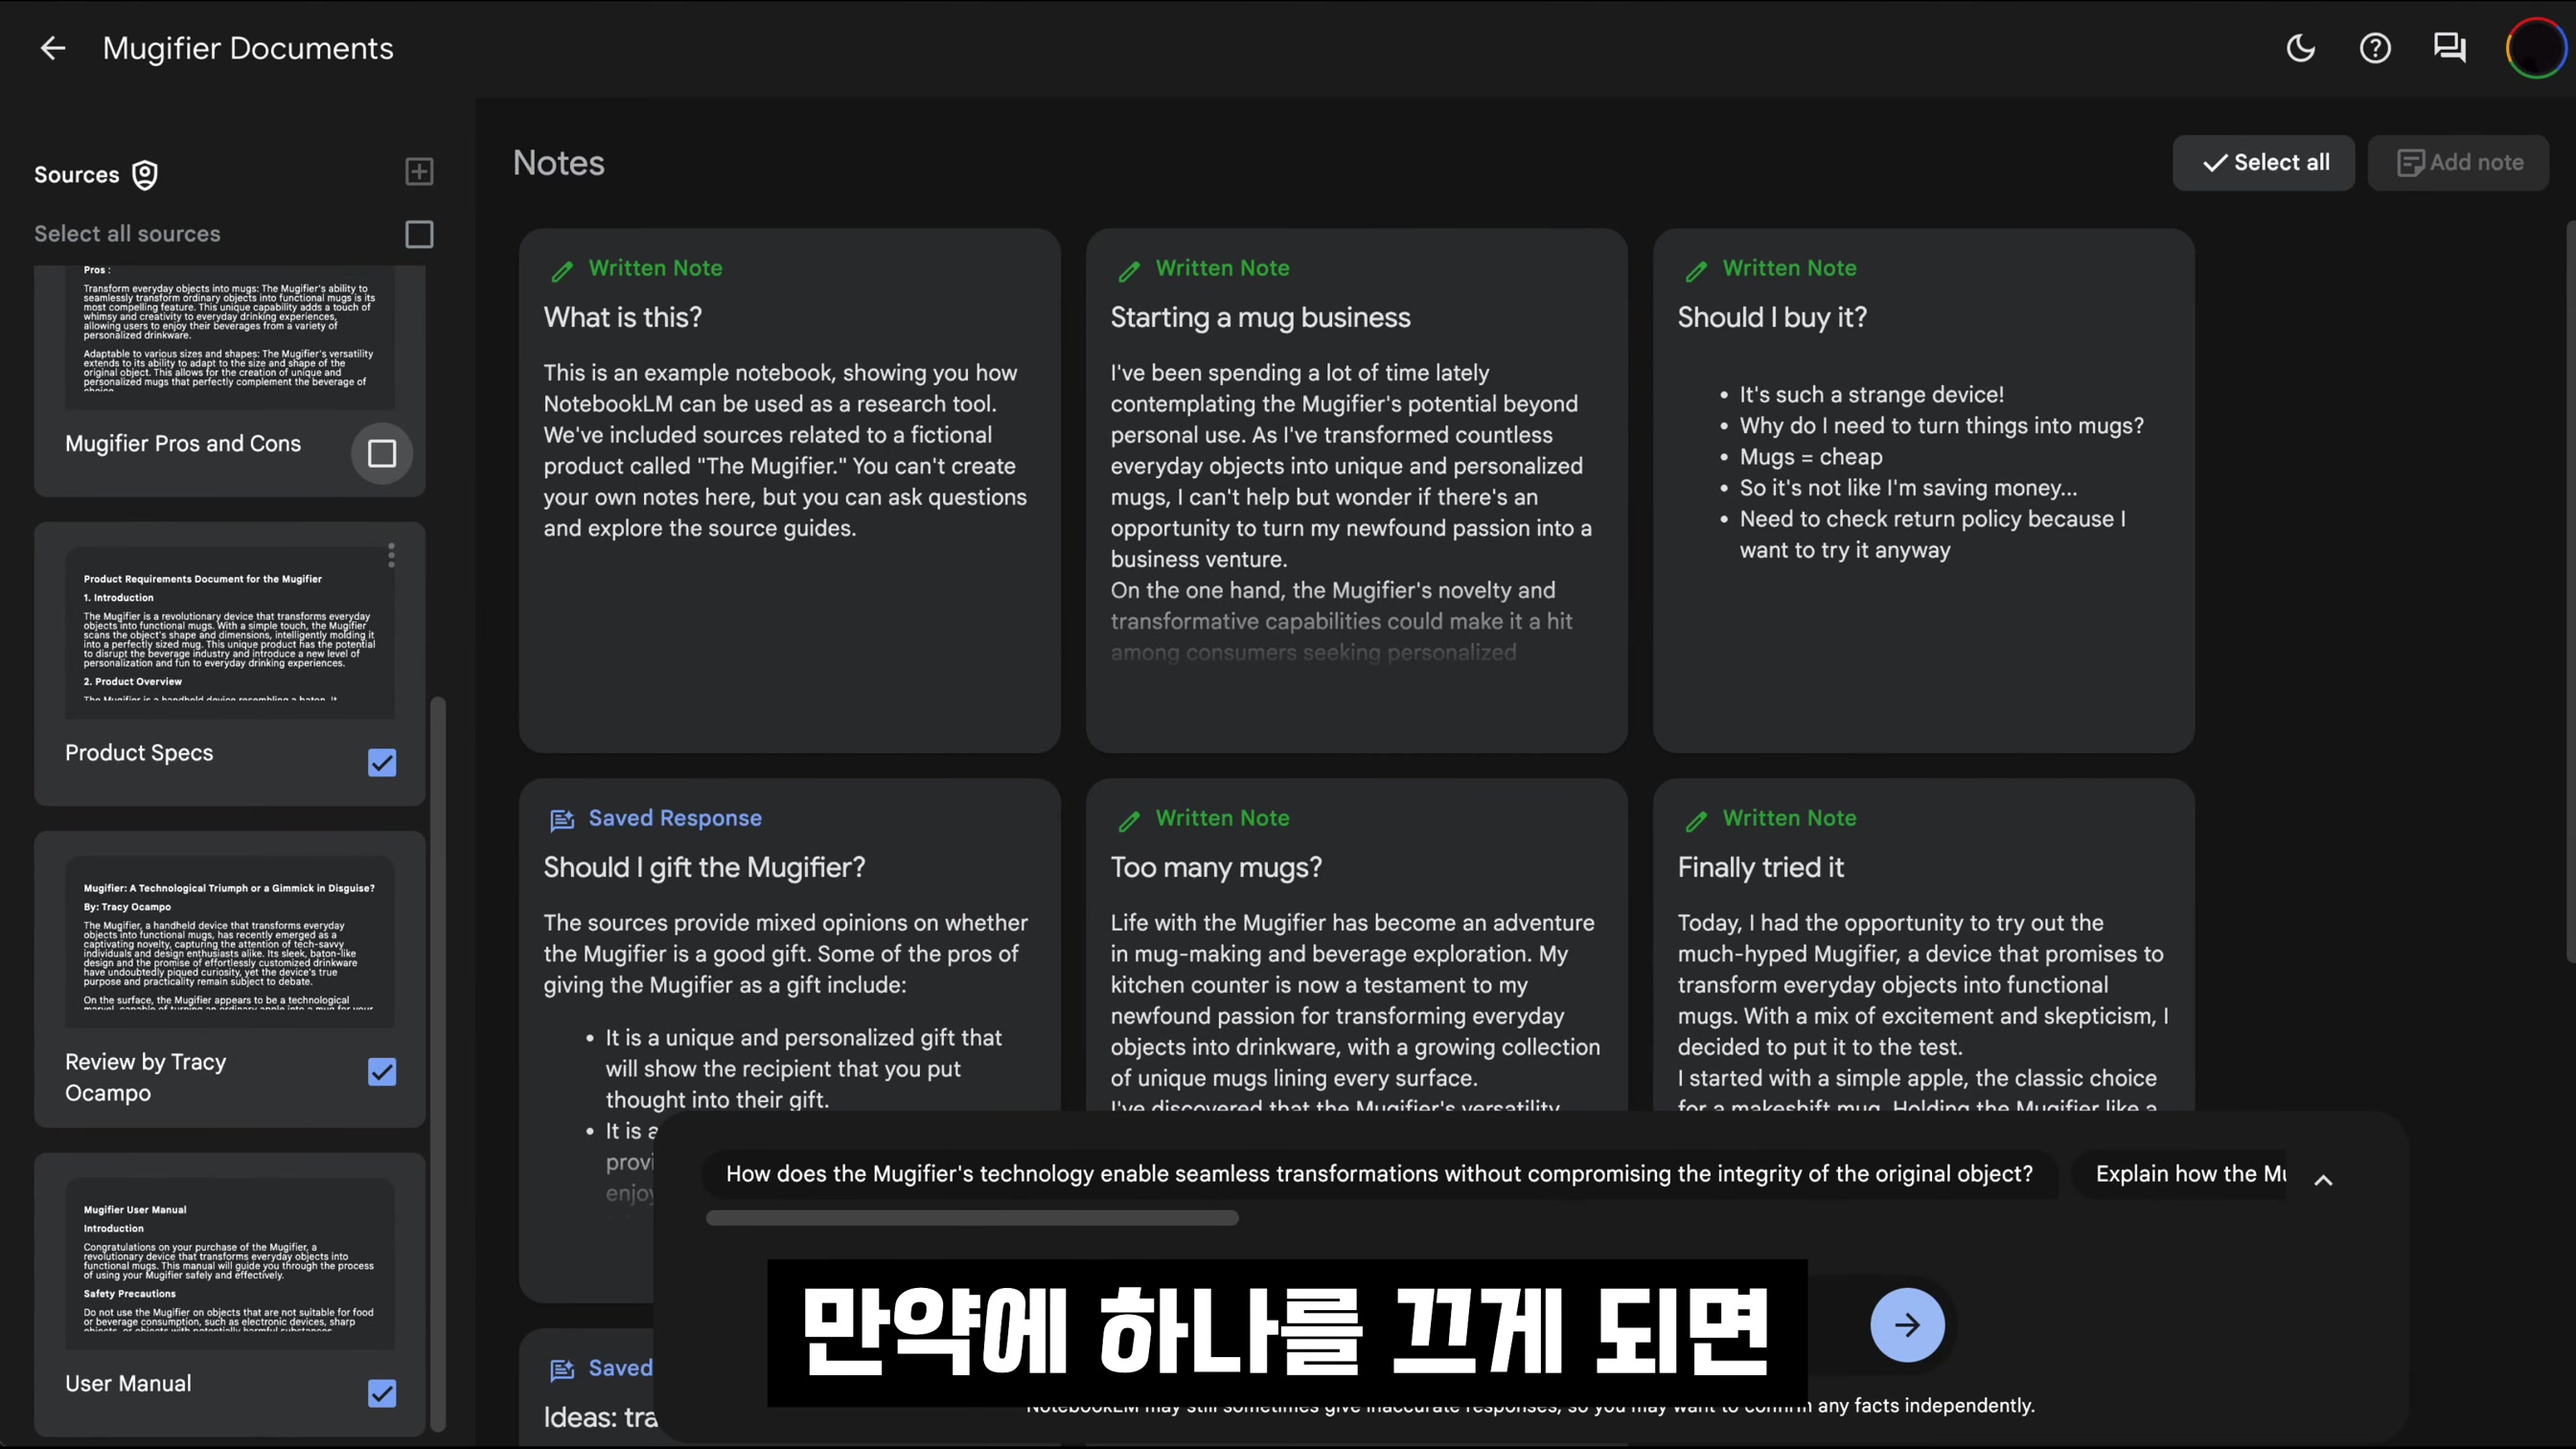The height and width of the screenshot is (1449, 2576).
Task: Click the pencil icon on Starting a mug business note
Action: click(x=1129, y=270)
